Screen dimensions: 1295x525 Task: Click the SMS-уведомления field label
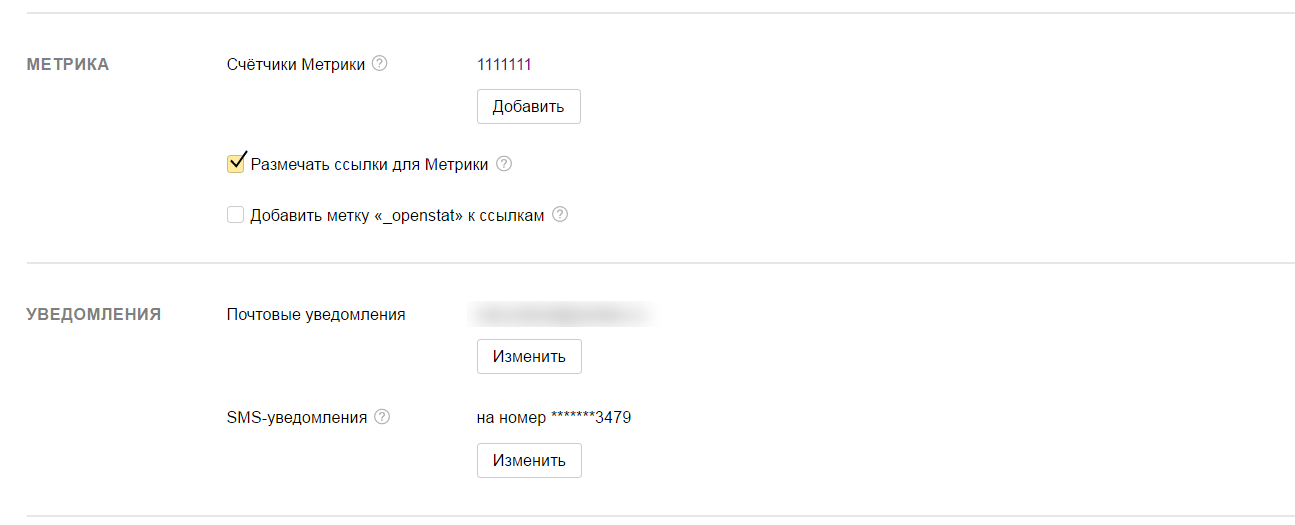[297, 418]
